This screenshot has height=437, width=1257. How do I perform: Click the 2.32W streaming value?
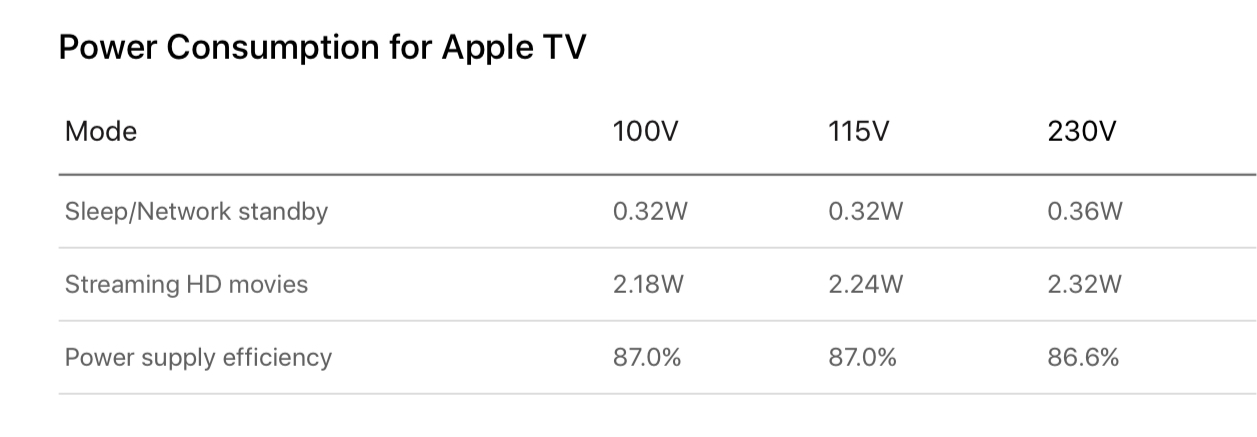pyautogui.click(x=1085, y=285)
